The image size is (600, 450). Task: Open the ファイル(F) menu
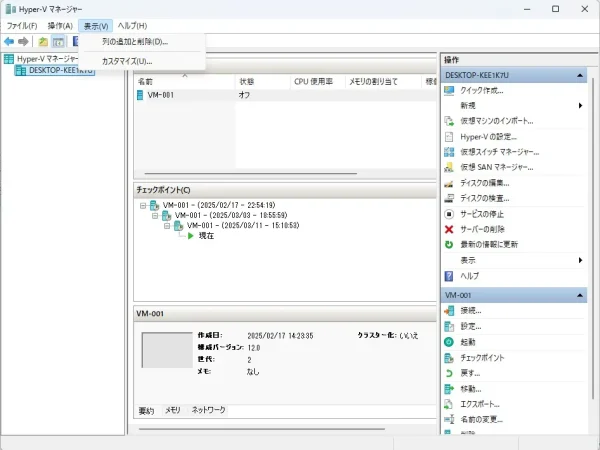point(22,26)
